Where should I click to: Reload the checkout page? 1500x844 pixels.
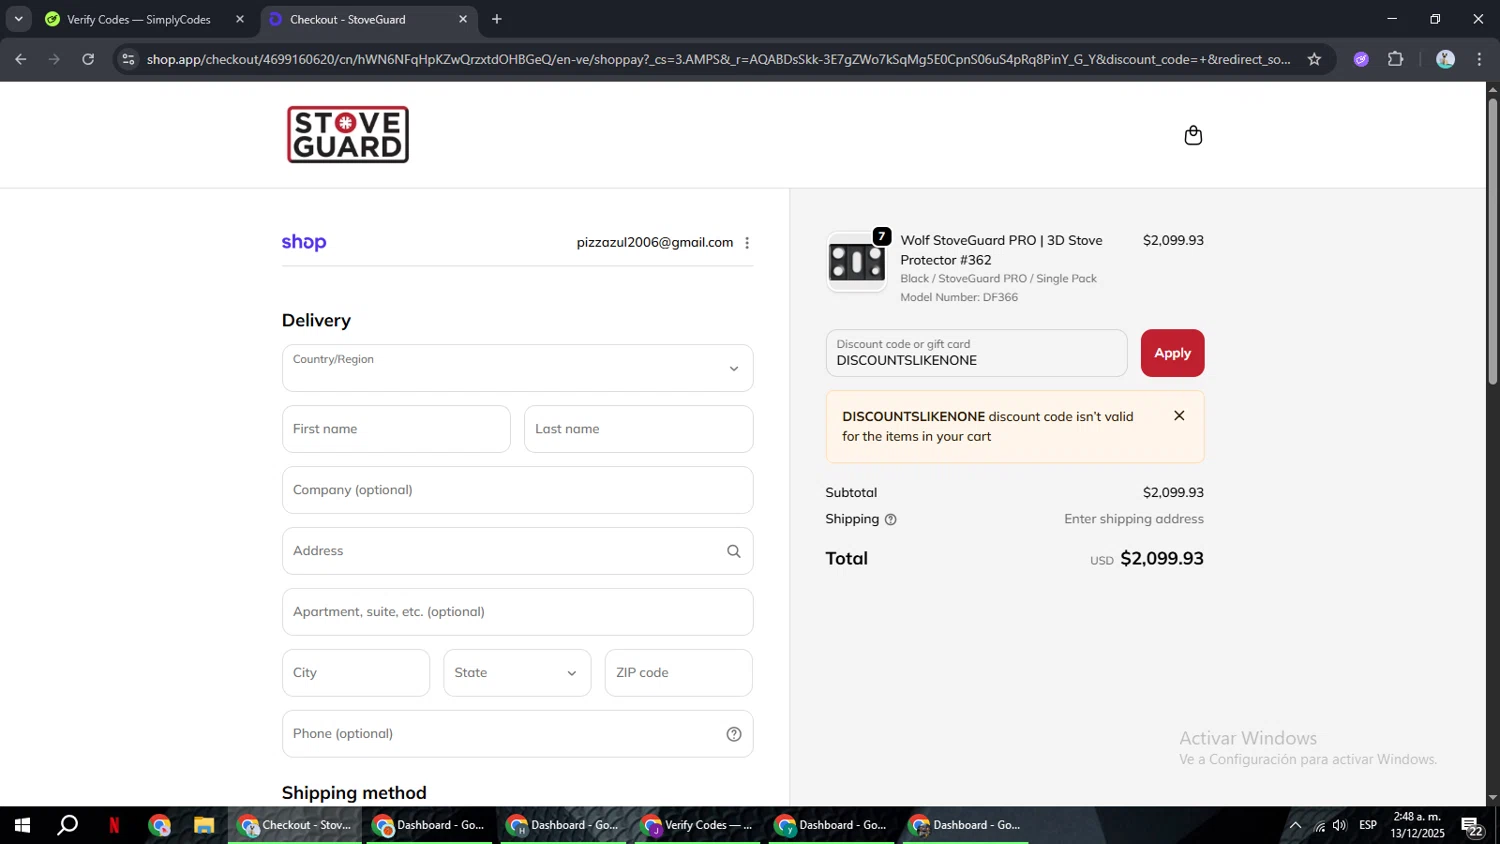click(x=88, y=59)
